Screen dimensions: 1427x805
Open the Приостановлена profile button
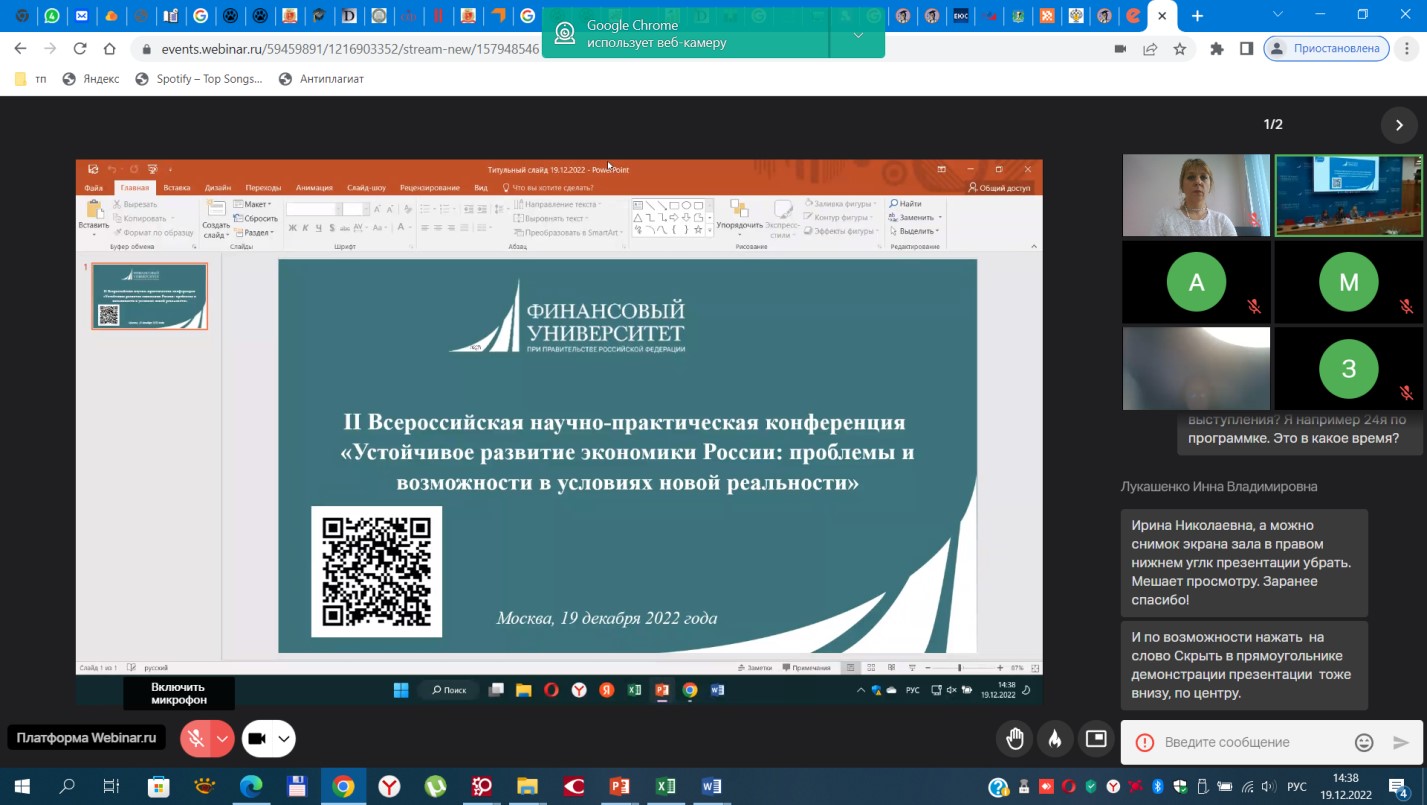1326,48
